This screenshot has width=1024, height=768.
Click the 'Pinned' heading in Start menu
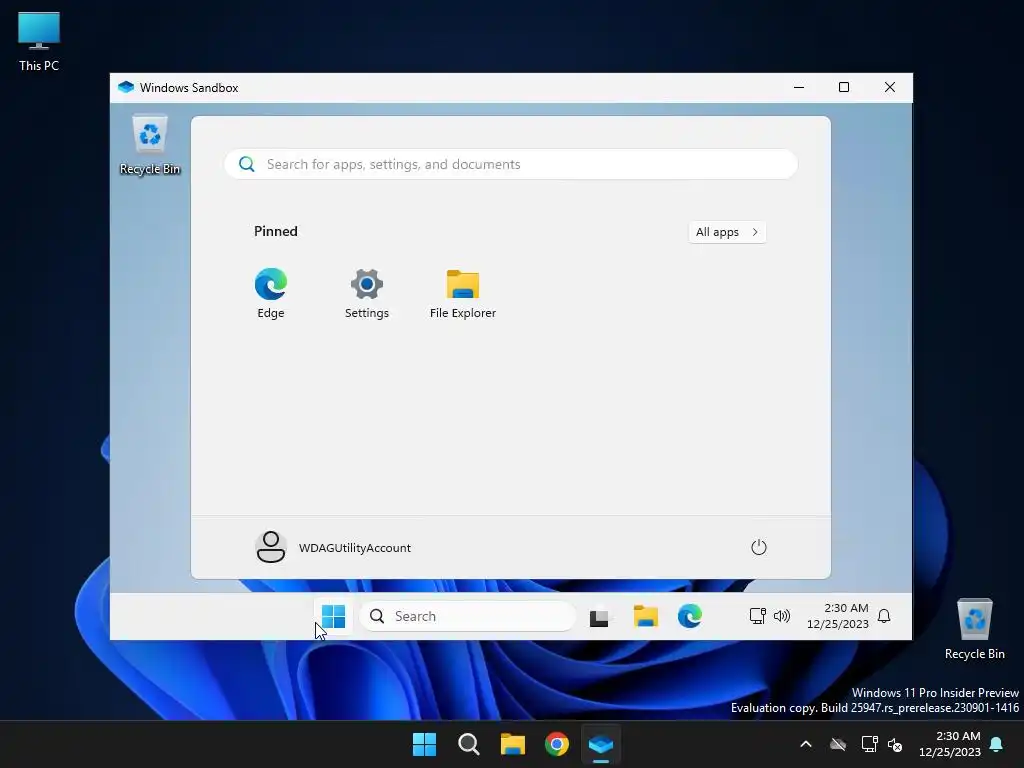coord(276,231)
